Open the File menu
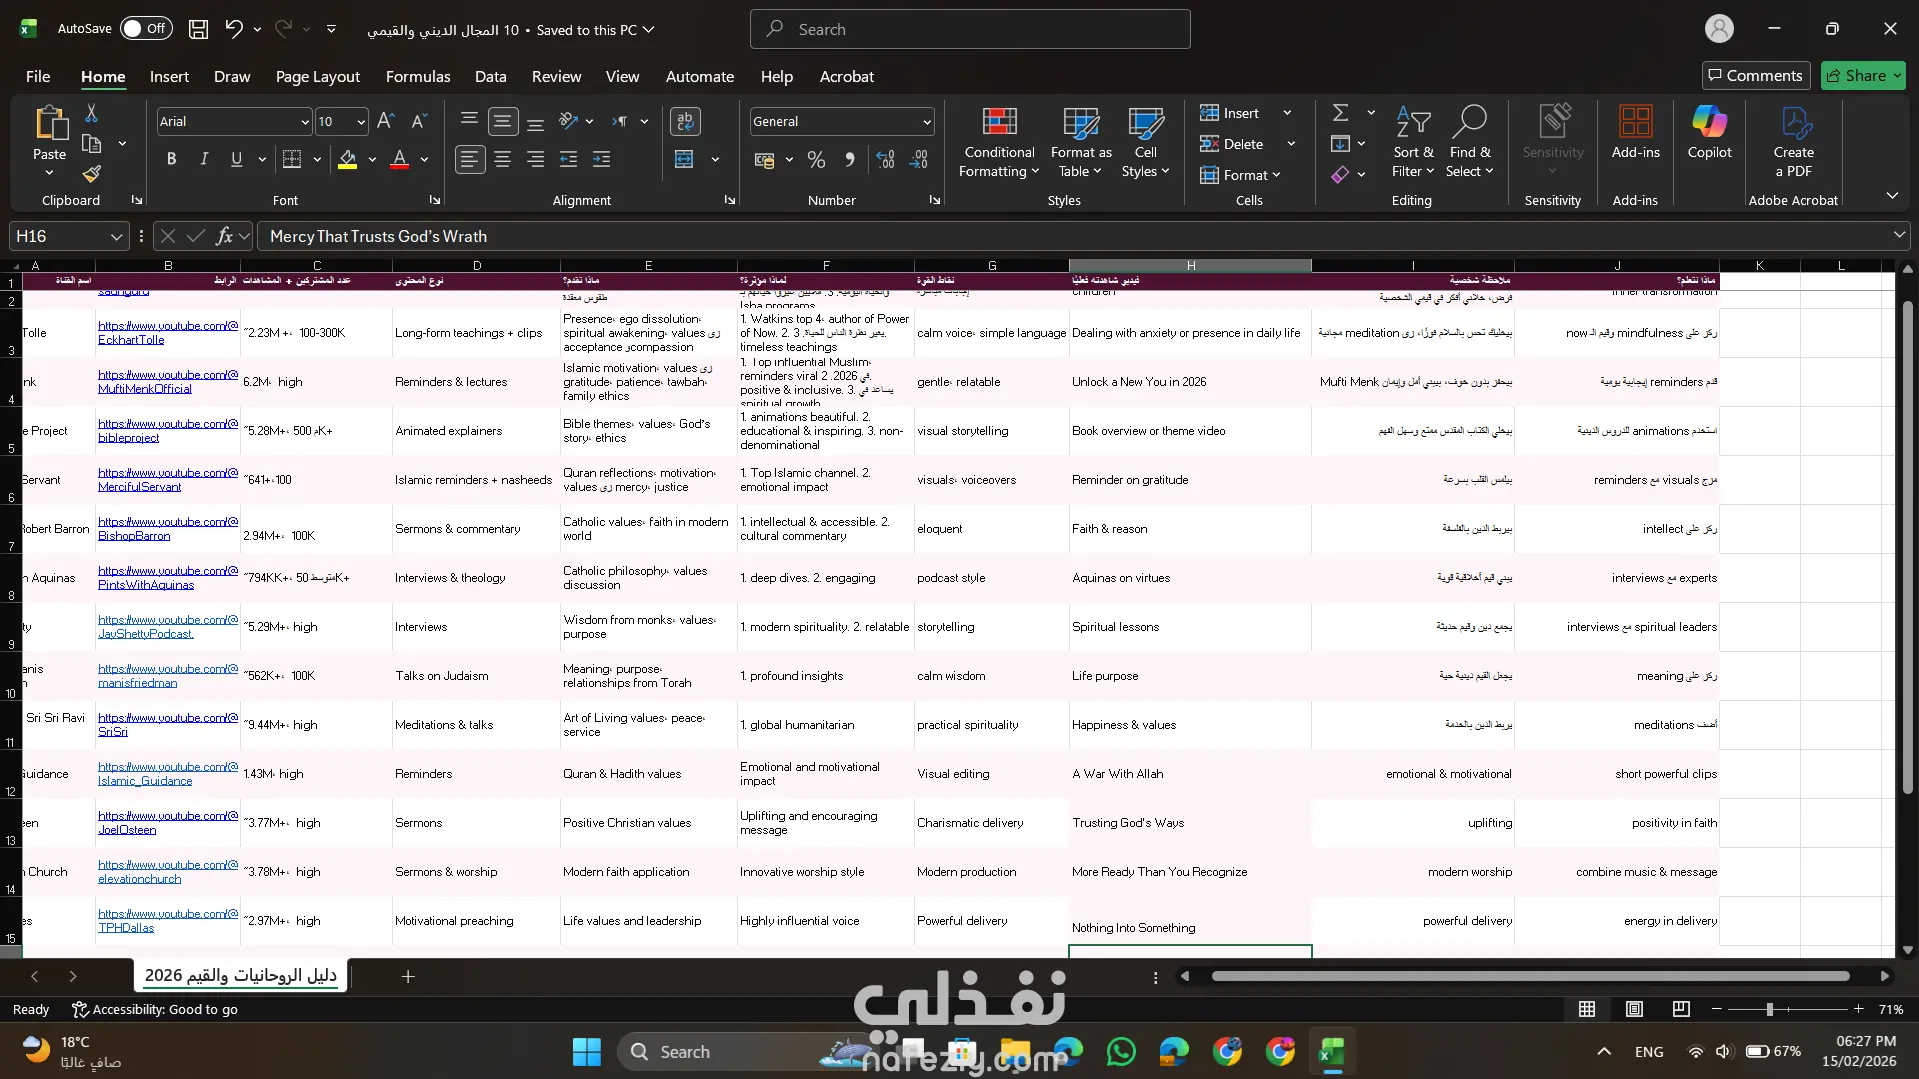 [38, 76]
